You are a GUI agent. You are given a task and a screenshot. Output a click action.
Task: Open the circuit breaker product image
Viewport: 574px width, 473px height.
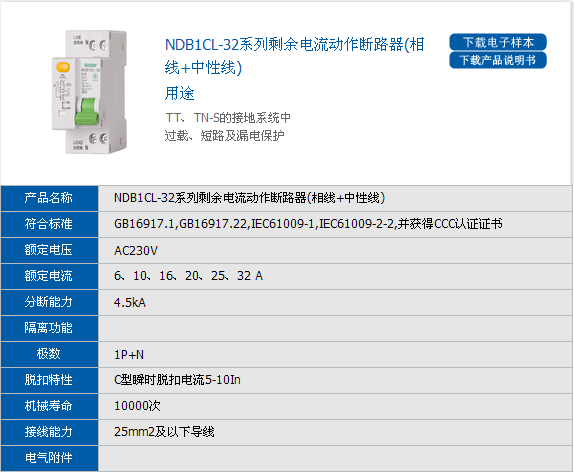pos(90,92)
